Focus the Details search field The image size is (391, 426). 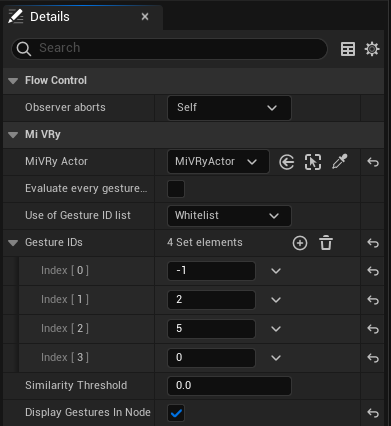(169, 49)
